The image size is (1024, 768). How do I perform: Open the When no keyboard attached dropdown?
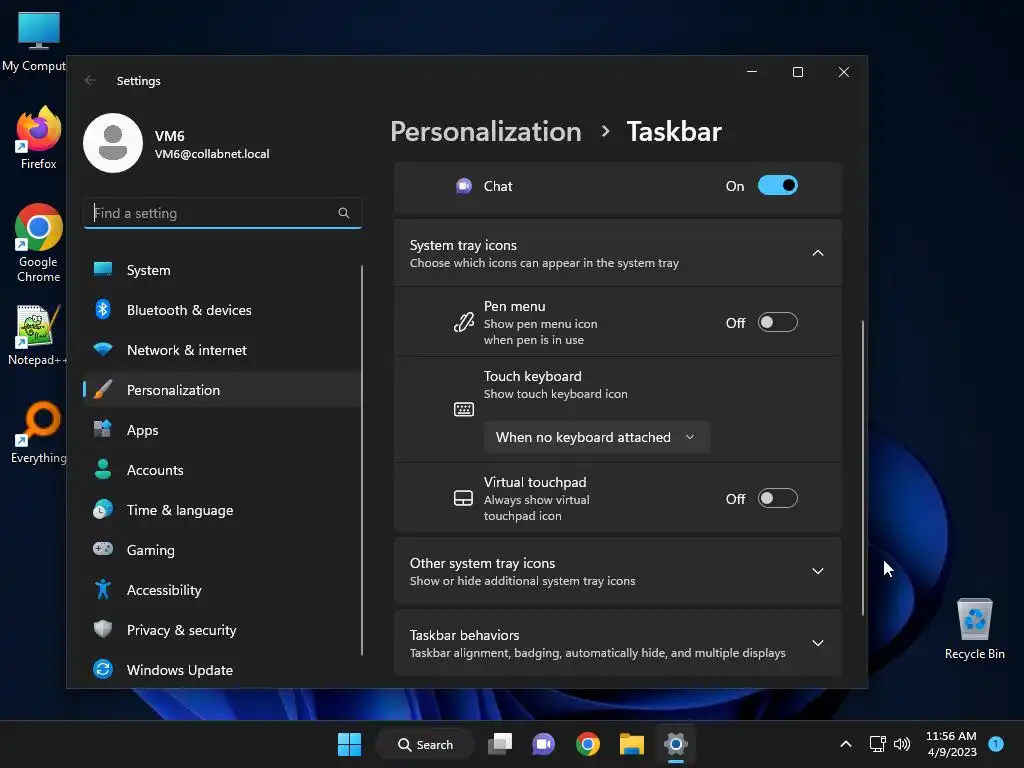click(x=596, y=437)
